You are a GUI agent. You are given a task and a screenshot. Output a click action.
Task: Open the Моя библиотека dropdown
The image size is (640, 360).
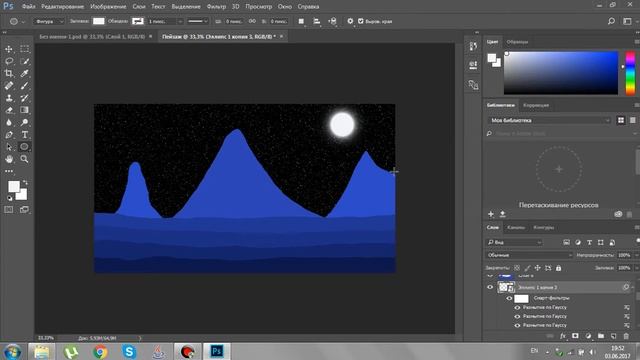coord(550,120)
